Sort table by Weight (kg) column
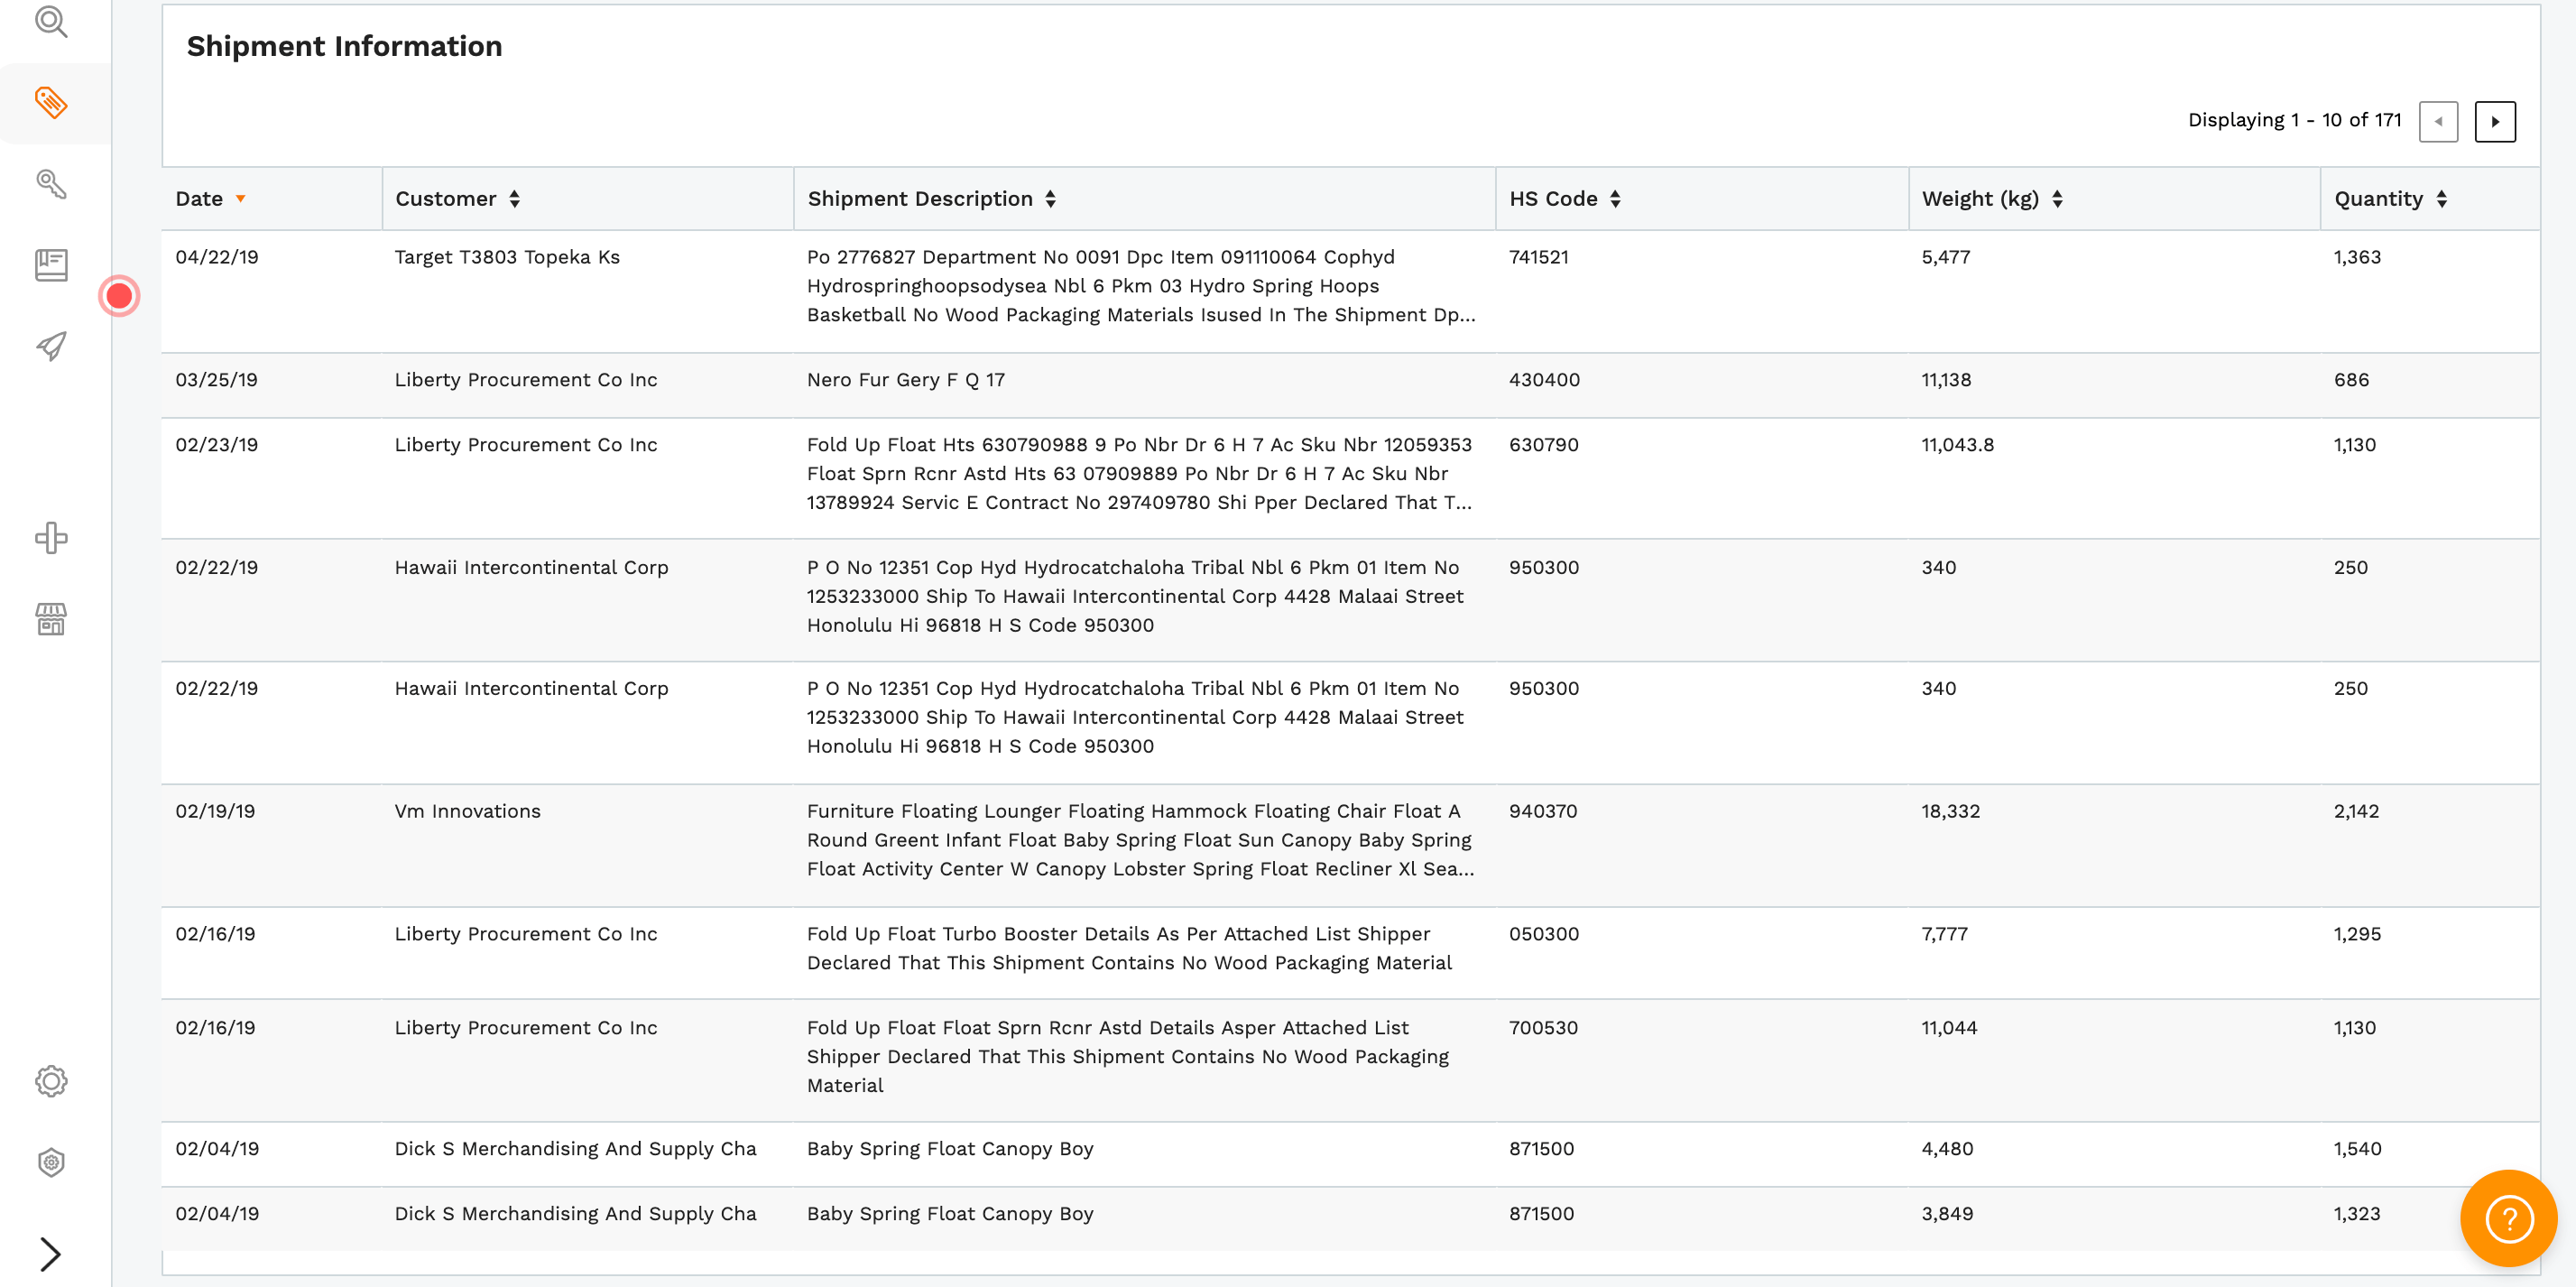The height and width of the screenshot is (1287, 2576). pos(1992,199)
